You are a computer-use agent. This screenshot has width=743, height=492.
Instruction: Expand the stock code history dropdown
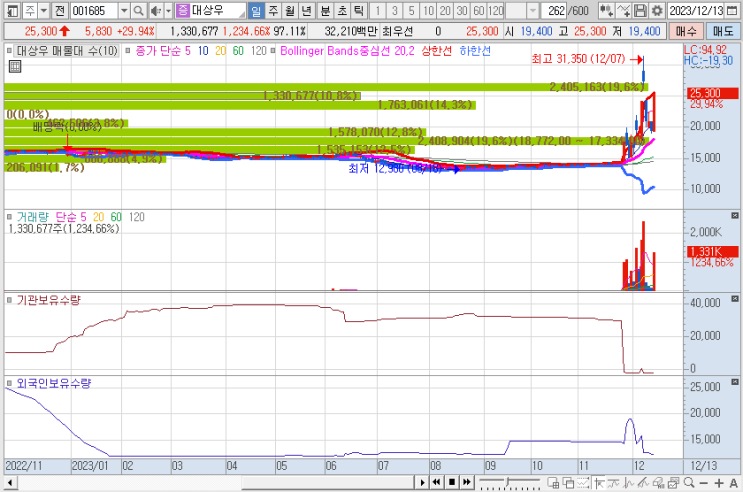[124, 10]
